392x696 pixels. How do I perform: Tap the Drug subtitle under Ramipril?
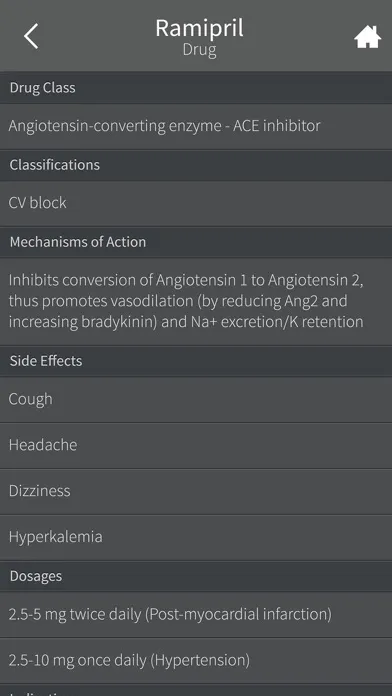199,50
